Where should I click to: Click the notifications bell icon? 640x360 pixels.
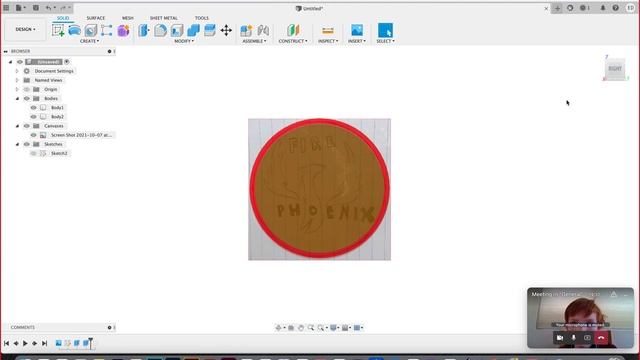pyautogui.click(x=603, y=8)
